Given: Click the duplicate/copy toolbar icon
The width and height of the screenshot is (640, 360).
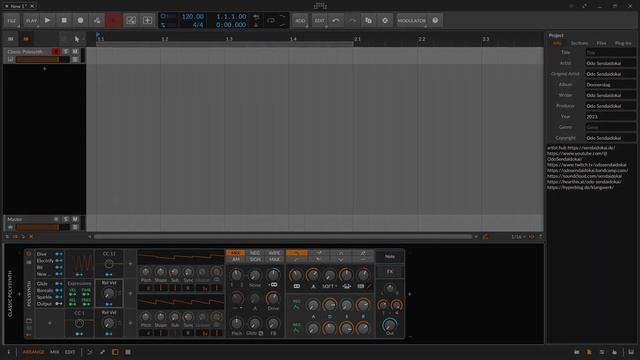Looking at the screenshot, I should [x=369, y=20].
